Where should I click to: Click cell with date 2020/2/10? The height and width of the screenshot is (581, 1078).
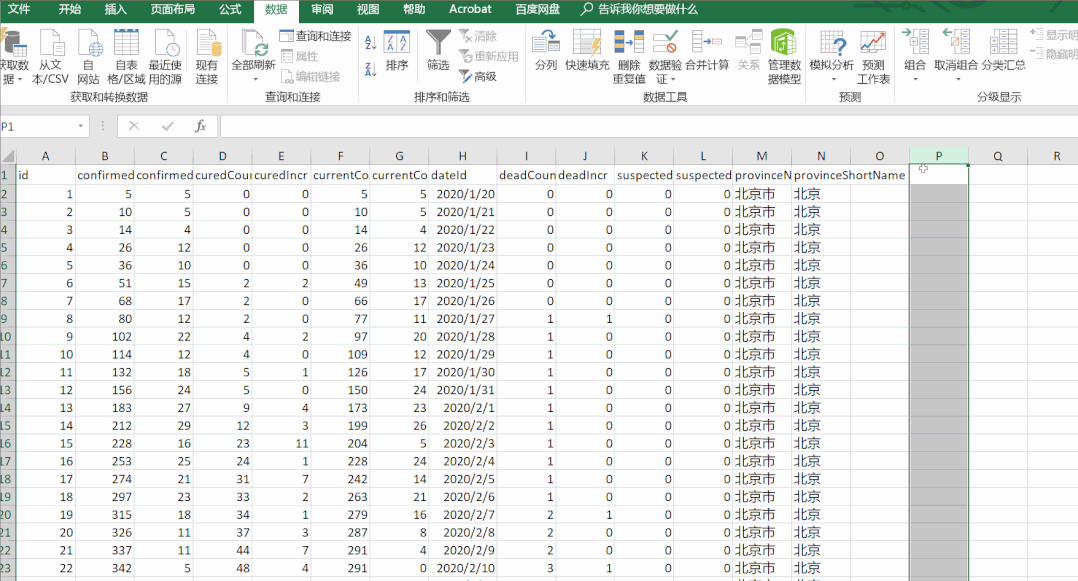463,569
